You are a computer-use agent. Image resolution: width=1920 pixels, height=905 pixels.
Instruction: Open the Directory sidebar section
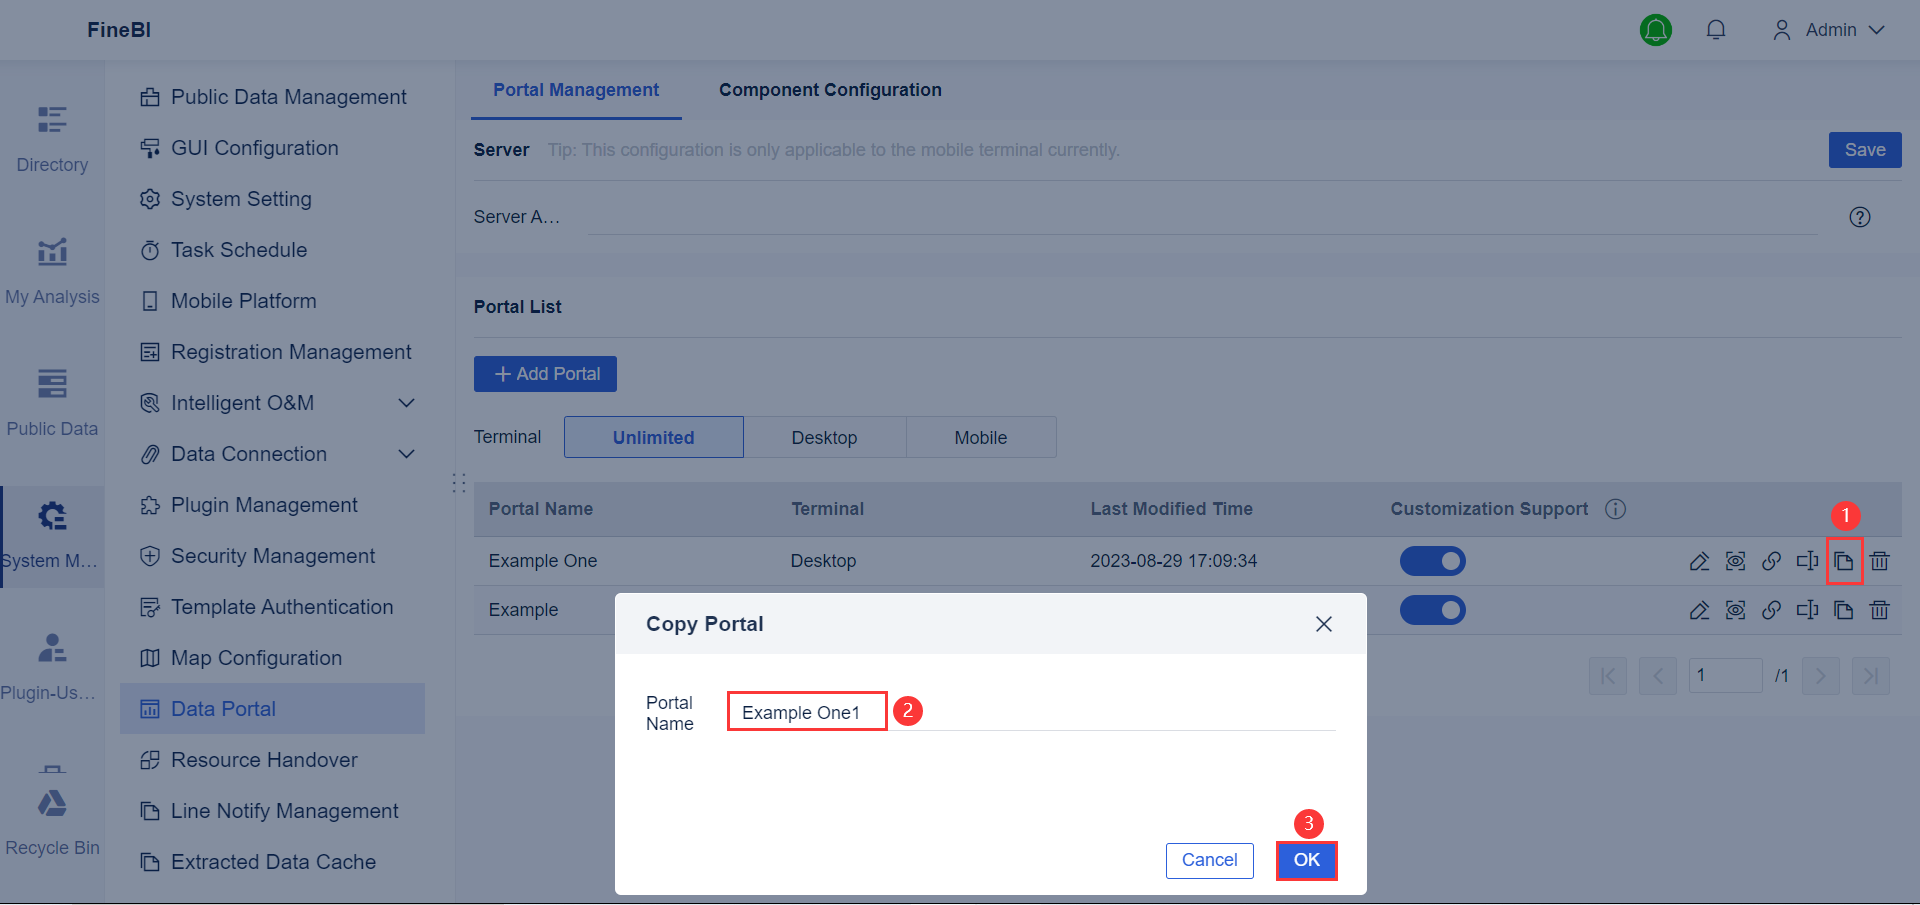(52, 139)
